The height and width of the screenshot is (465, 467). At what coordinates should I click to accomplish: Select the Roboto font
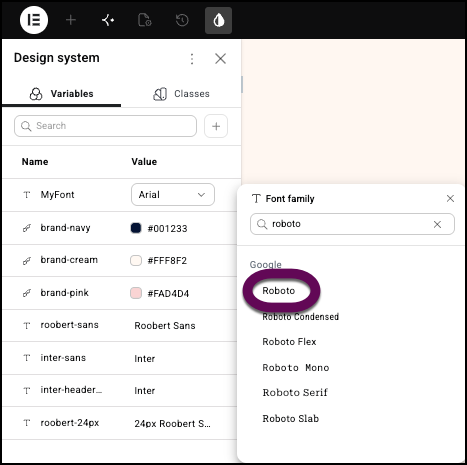[279, 291]
